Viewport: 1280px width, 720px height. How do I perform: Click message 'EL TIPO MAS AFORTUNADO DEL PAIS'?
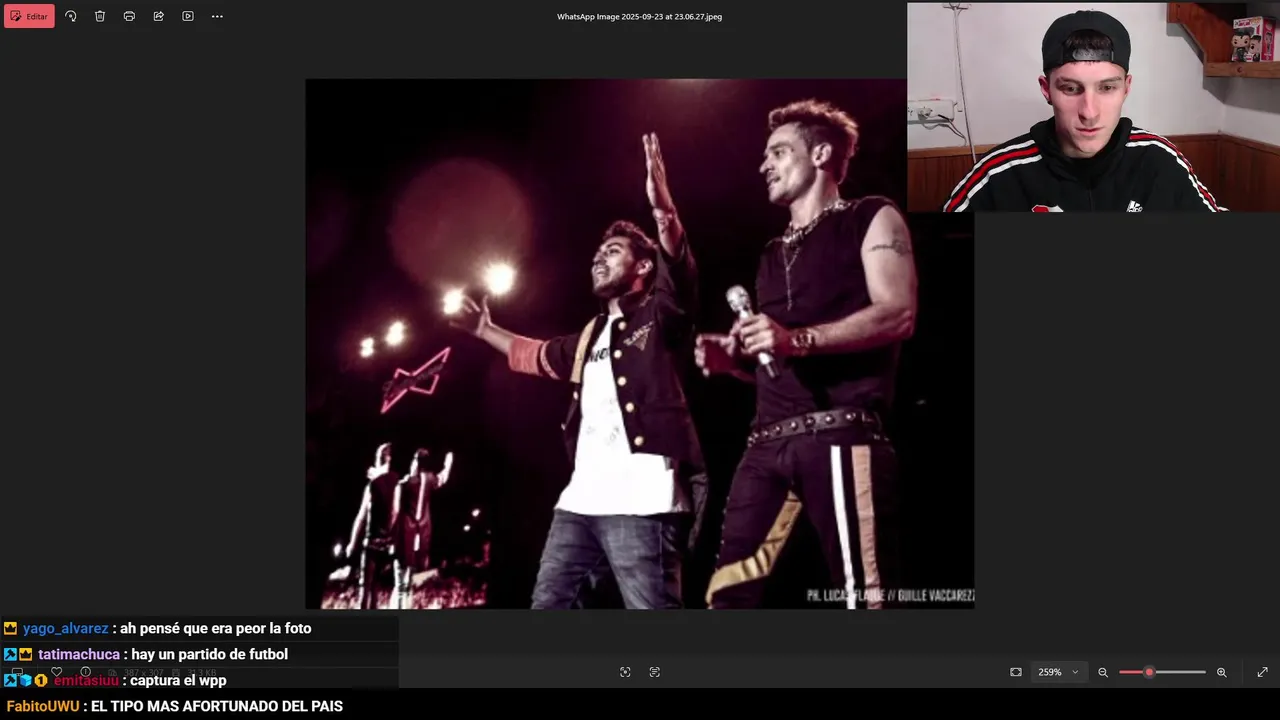pos(217,706)
